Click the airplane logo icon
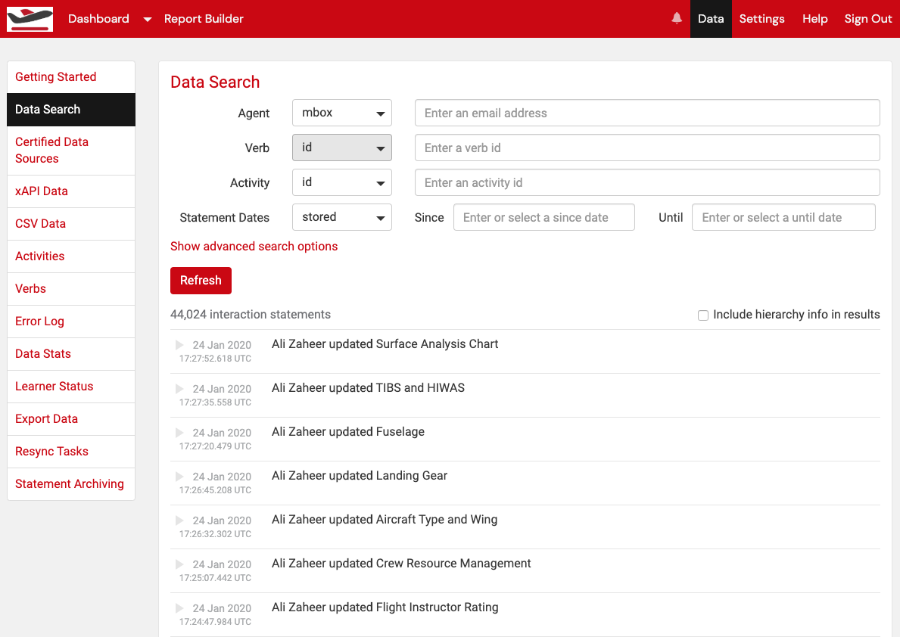This screenshot has width=900, height=637. (30, 19)
